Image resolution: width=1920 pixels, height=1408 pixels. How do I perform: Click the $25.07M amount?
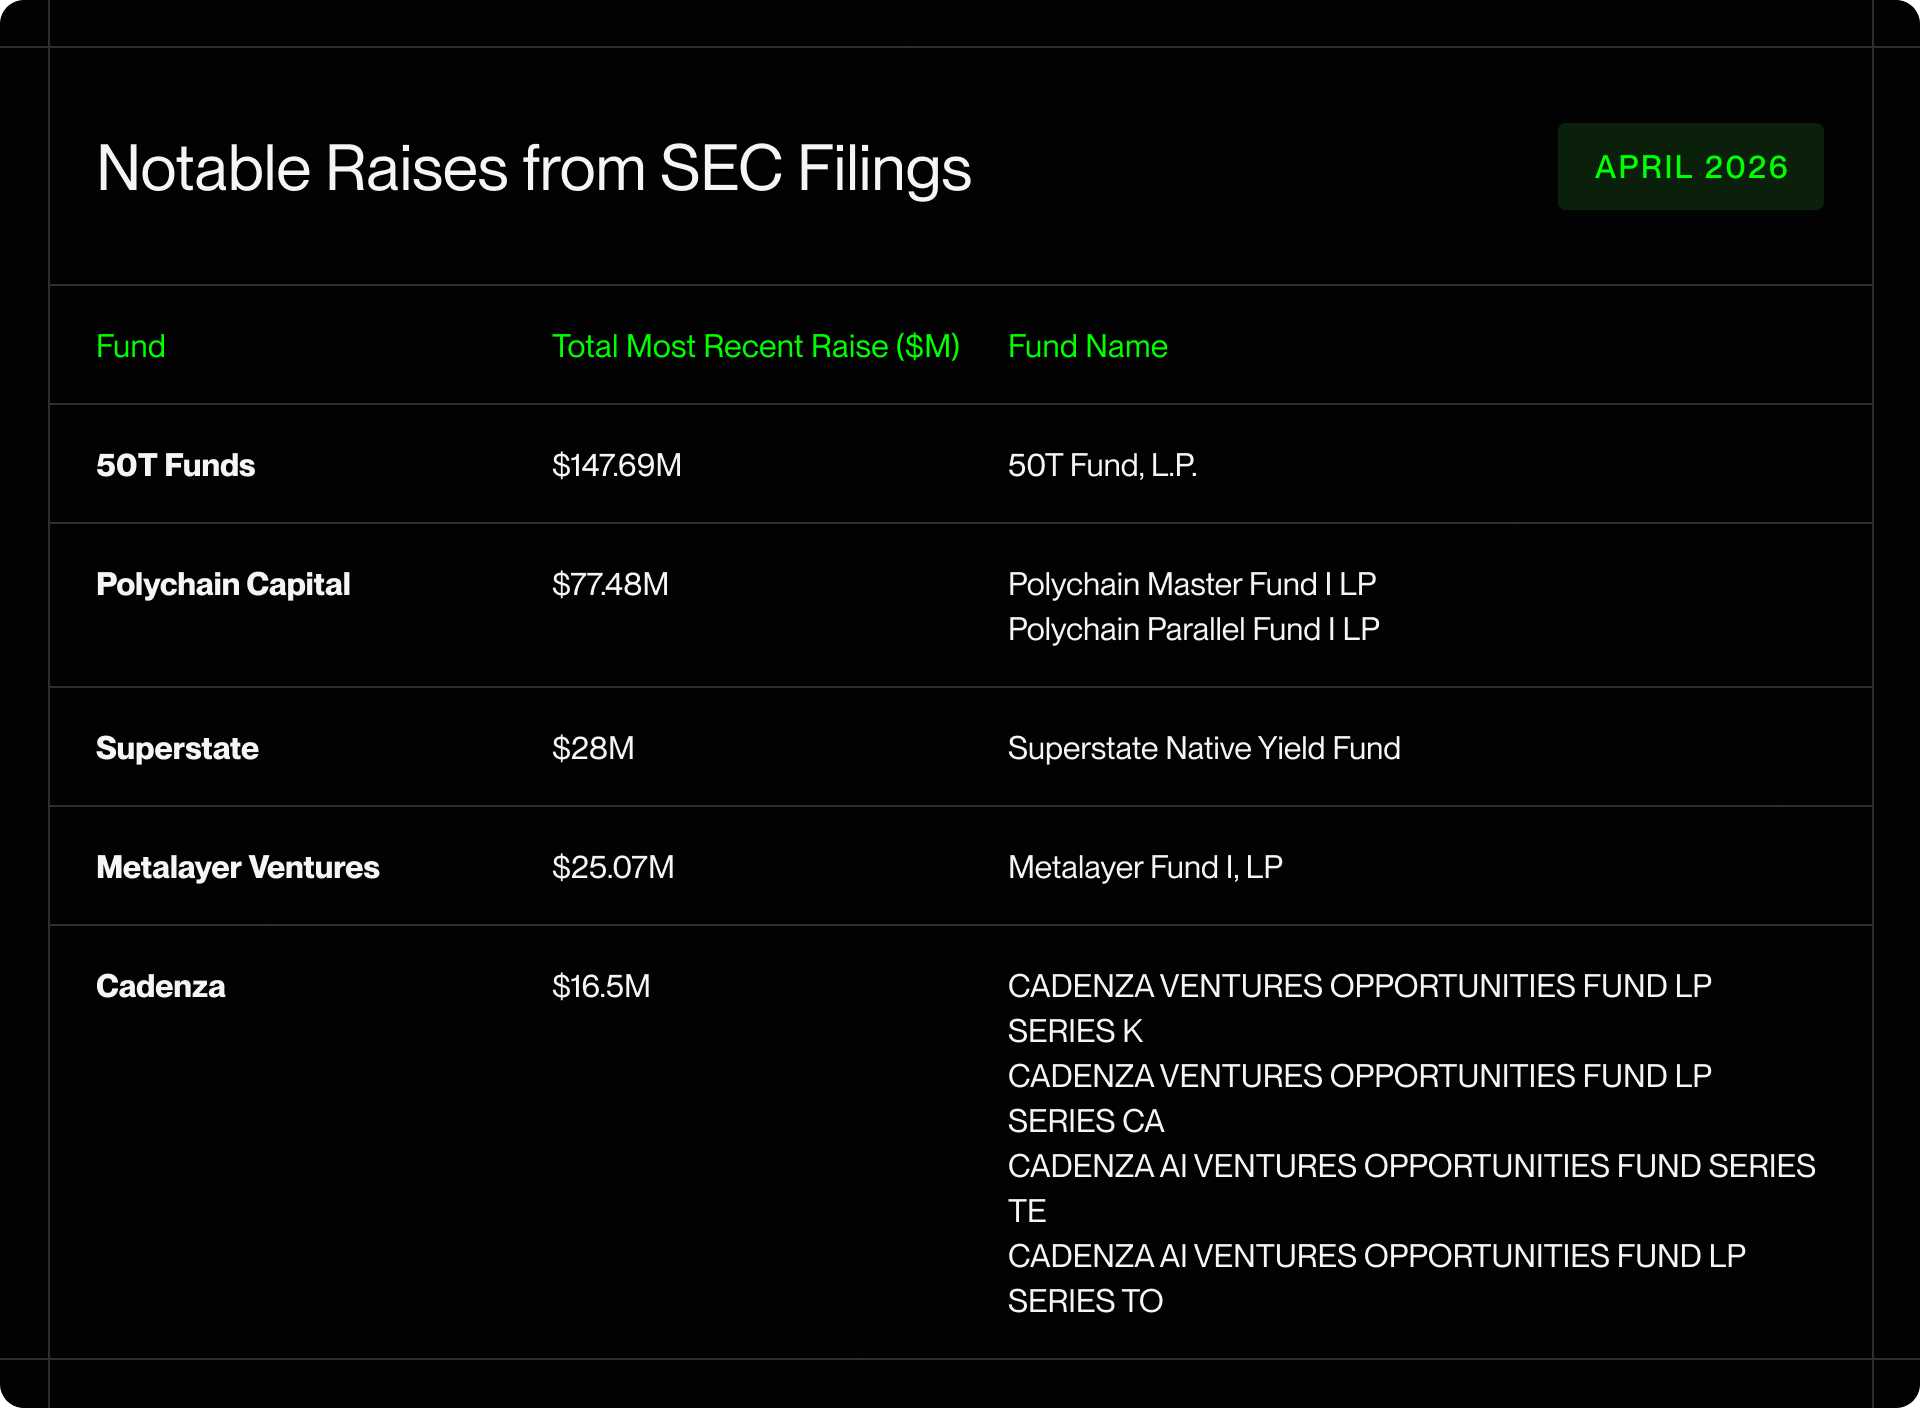[613, 867]
